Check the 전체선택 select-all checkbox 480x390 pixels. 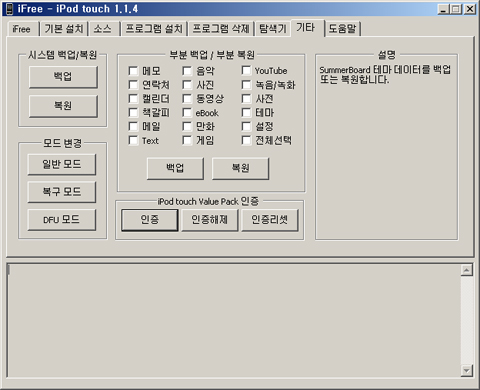pyautogui.click(x=246, y=140)
